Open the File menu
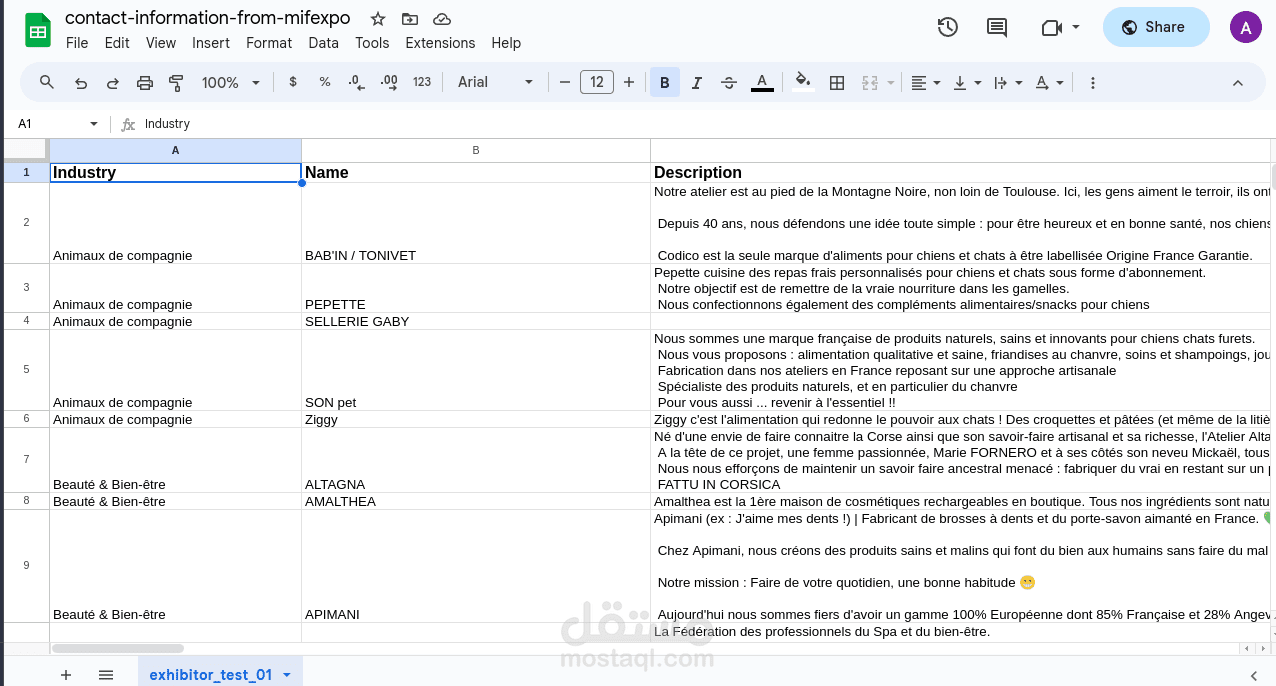The image size is (1276, 686). pos(77,43)
